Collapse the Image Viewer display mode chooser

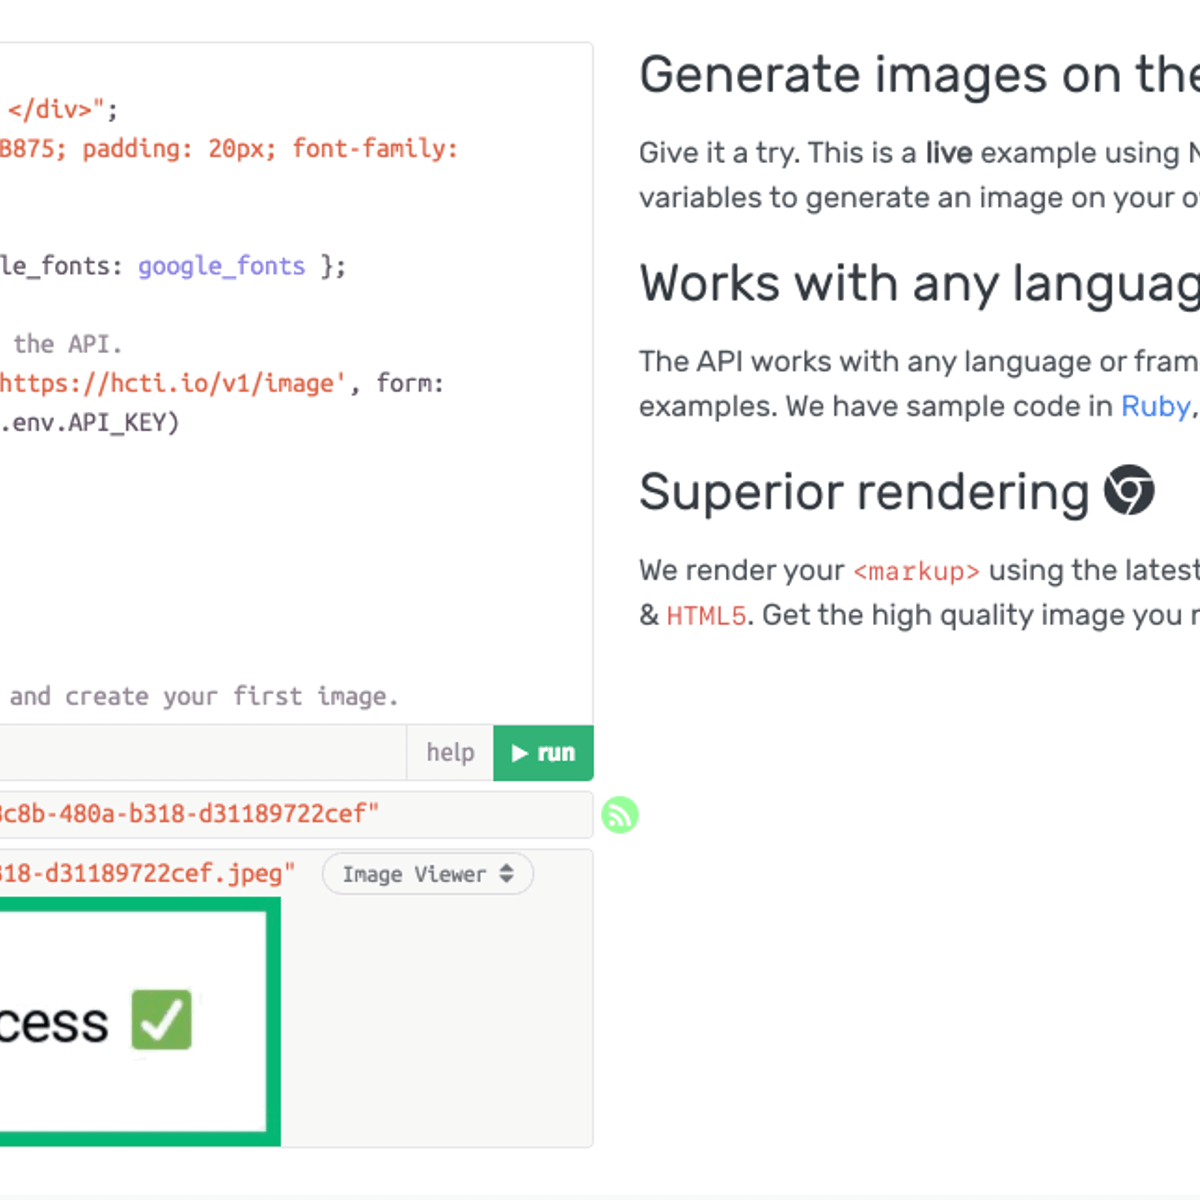pos(428,874)
